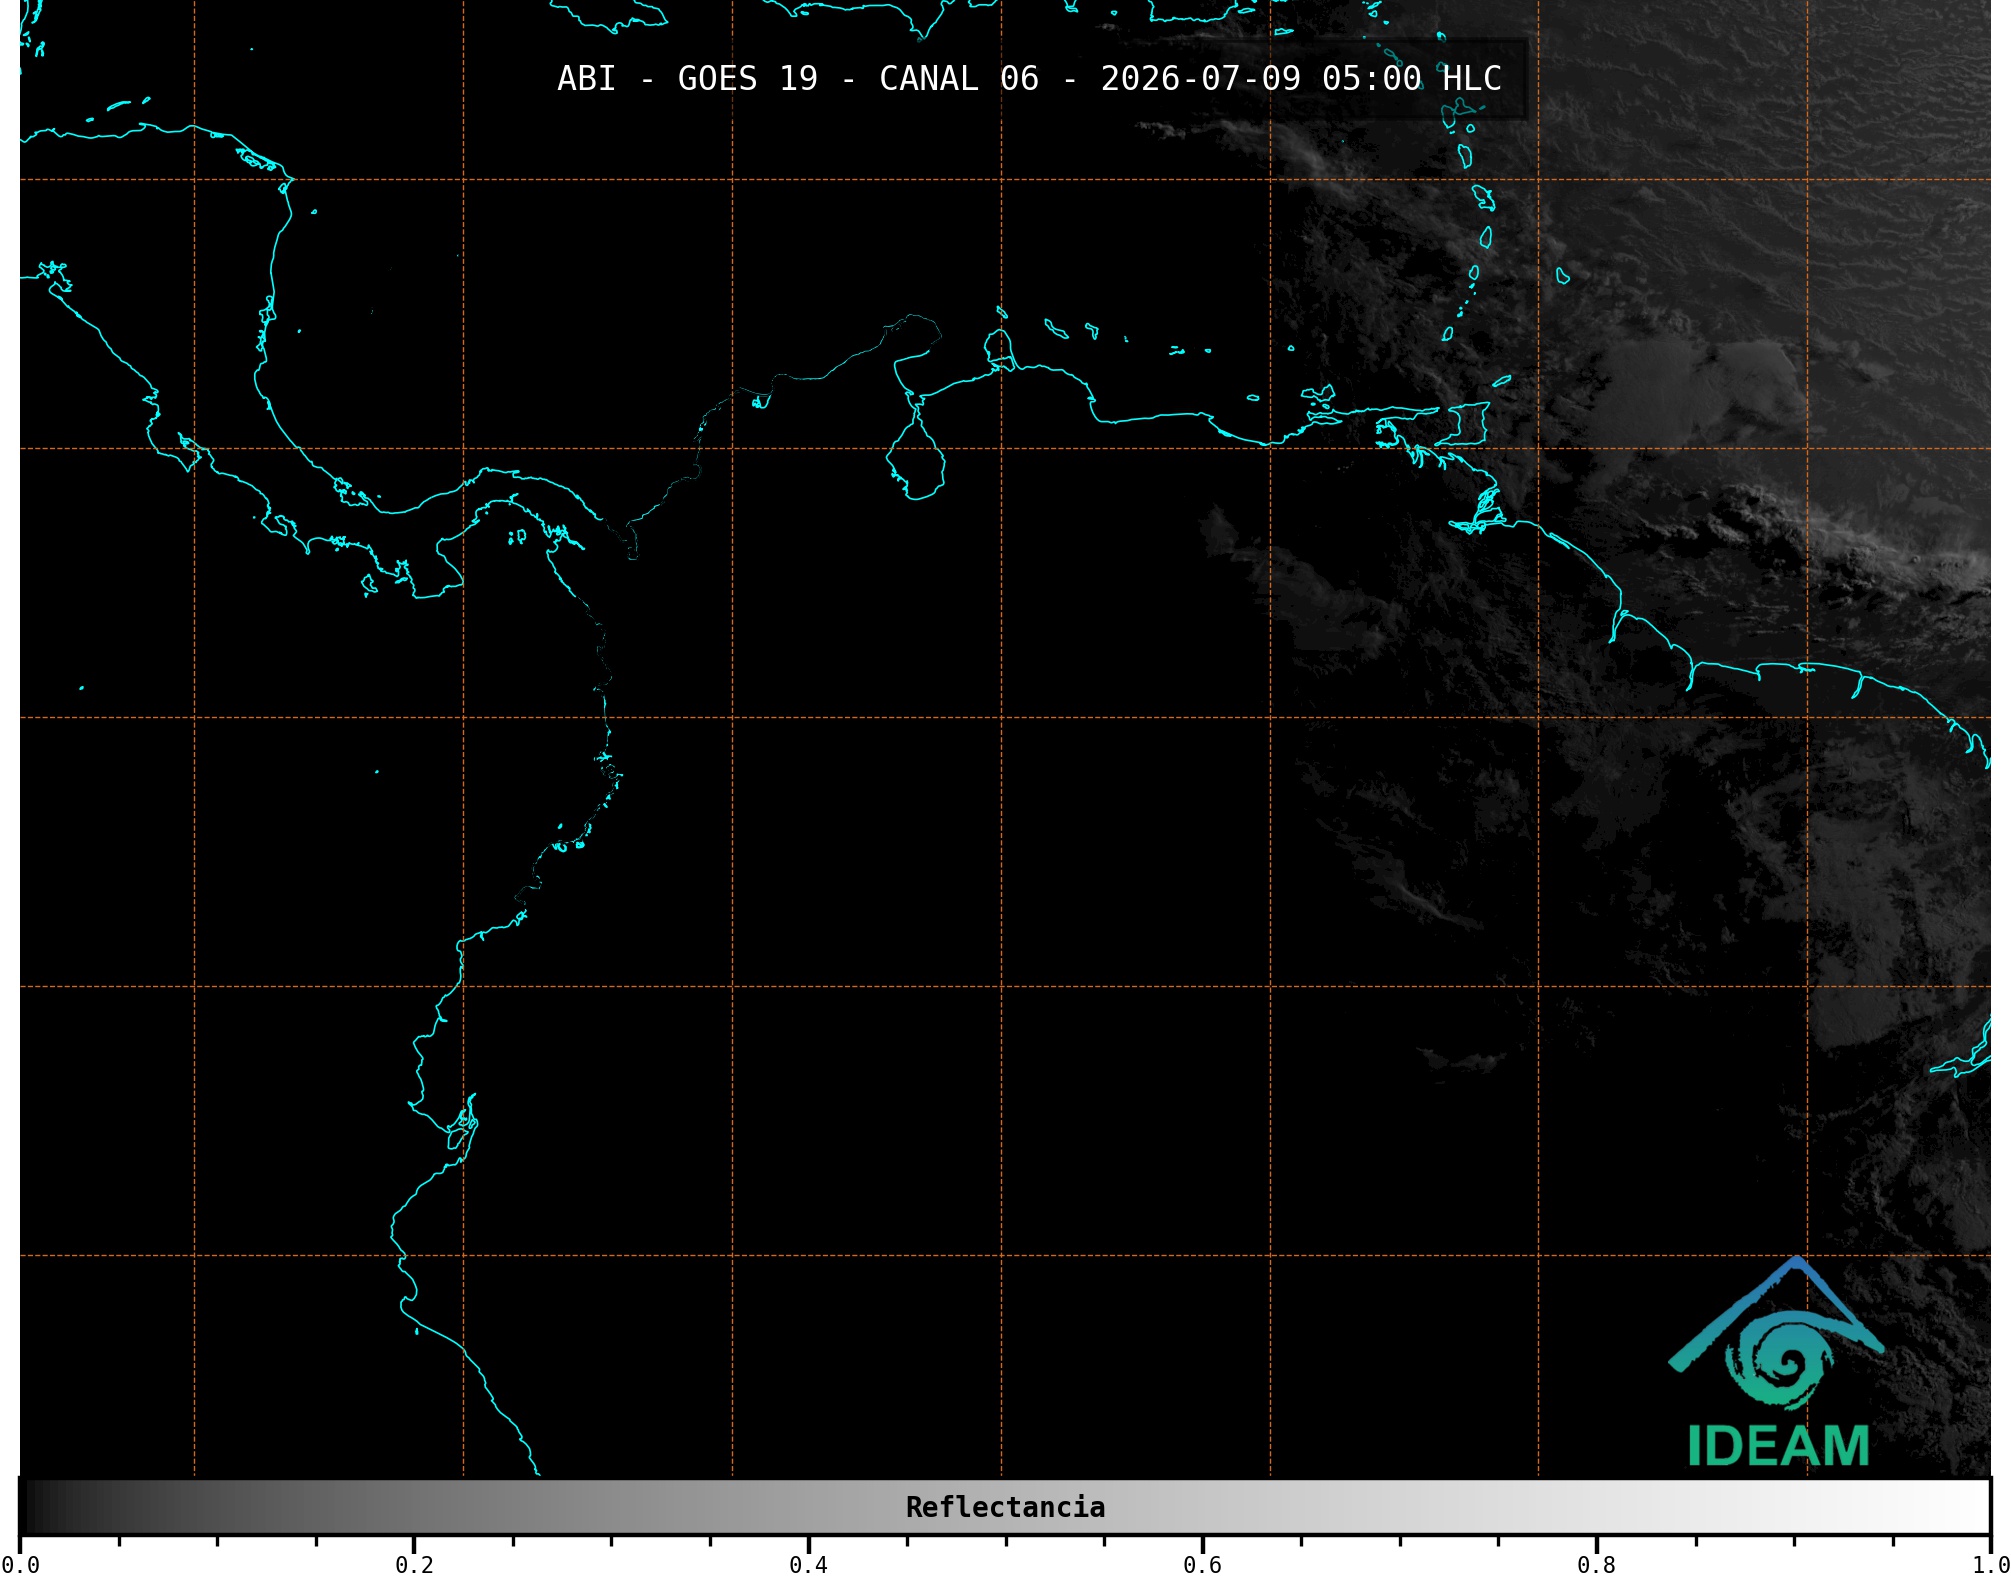This screenshot has width=2011, height=1577.
Task: Click the 0.6 colorbar tick label
Action: tap(1202, 1564)
